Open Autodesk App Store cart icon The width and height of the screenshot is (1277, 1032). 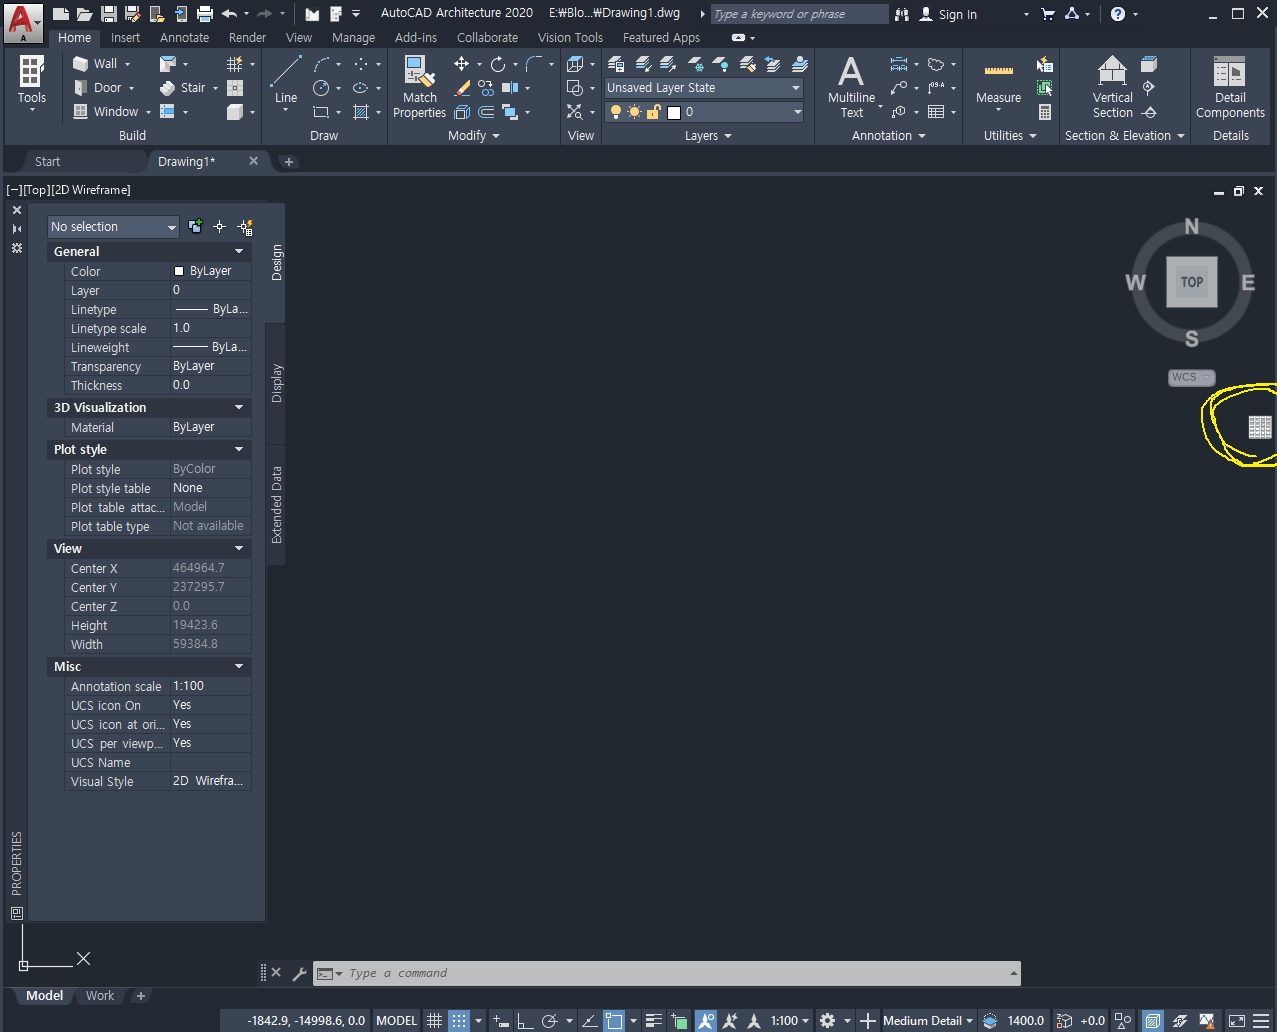pyautogui.click(x=1048, y=14)
